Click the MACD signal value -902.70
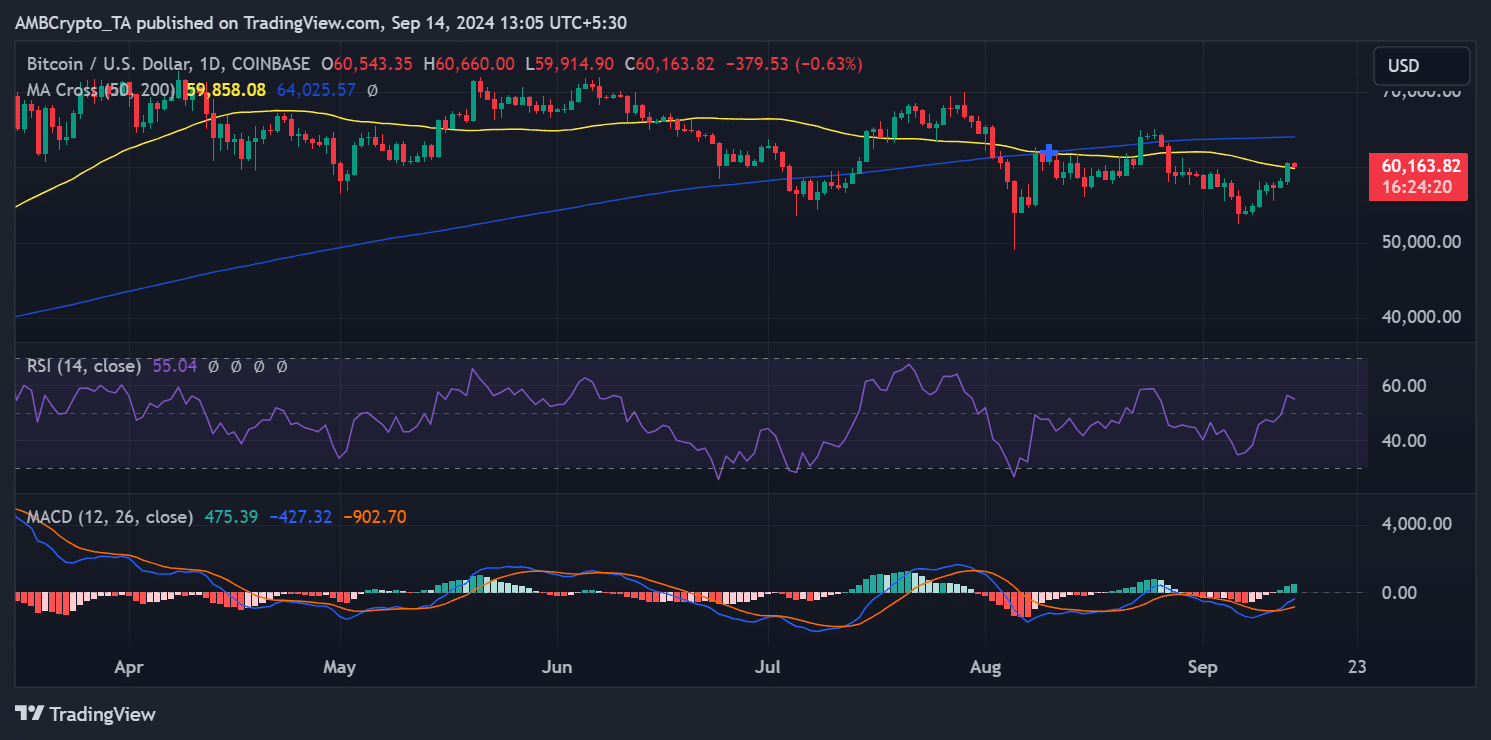This screenshot has height=740, width=1491. tap(374, 517)
